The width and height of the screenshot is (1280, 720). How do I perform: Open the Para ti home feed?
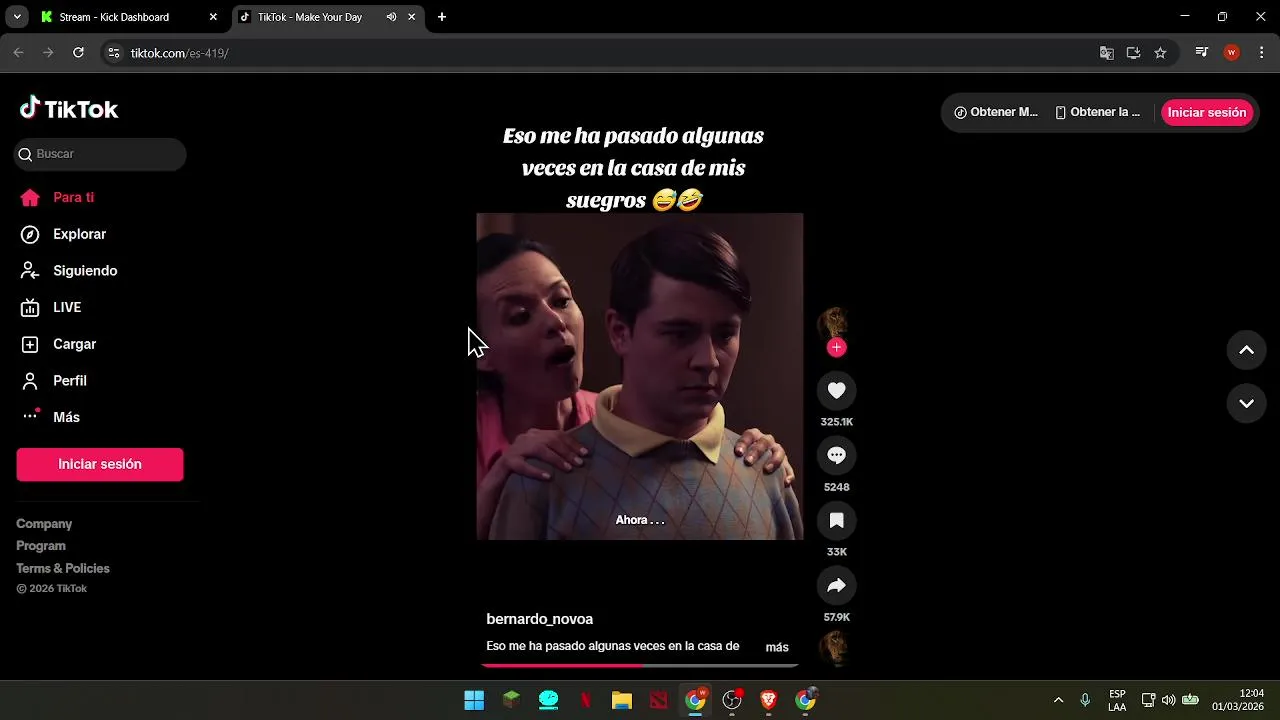coord(58,197)
